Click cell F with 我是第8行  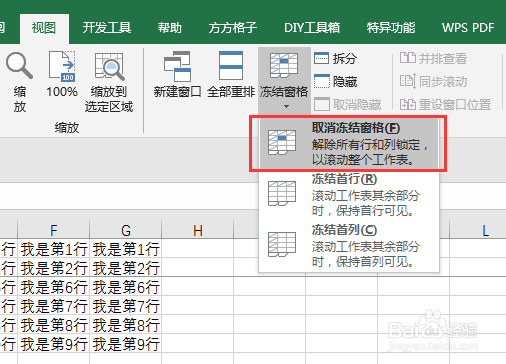[x=53, y=325]
